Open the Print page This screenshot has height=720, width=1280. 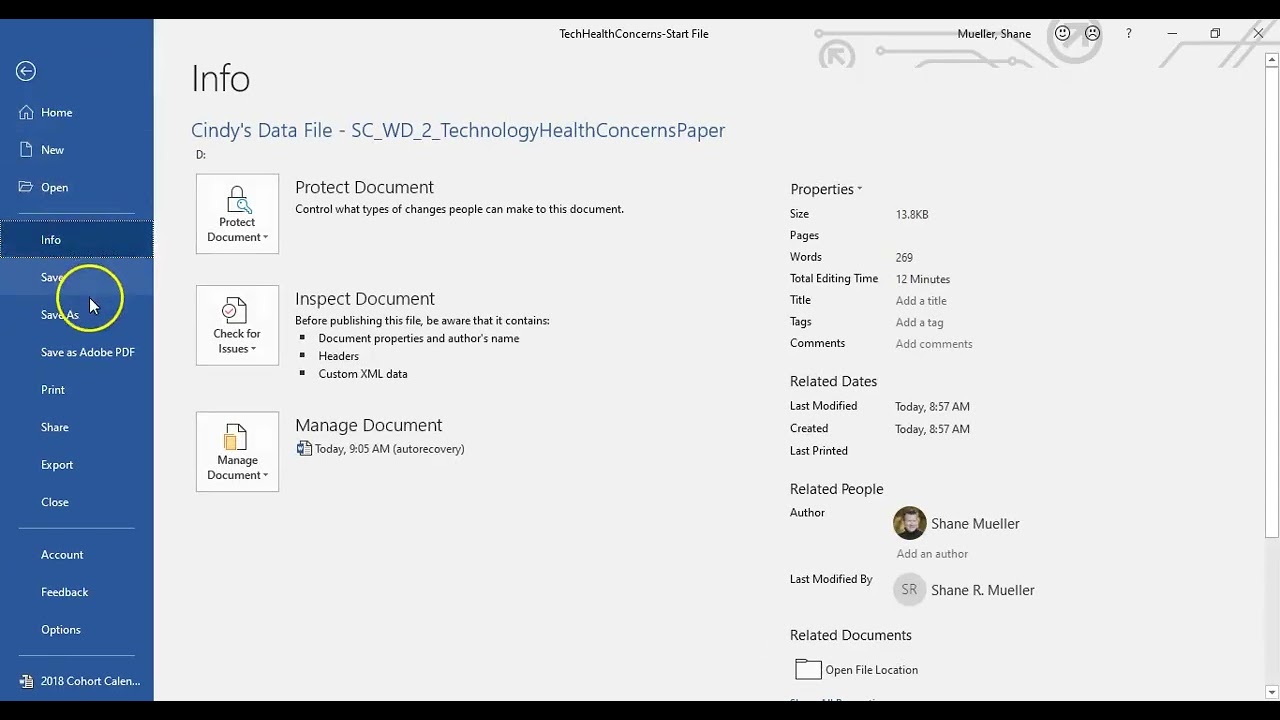point(77,390)
